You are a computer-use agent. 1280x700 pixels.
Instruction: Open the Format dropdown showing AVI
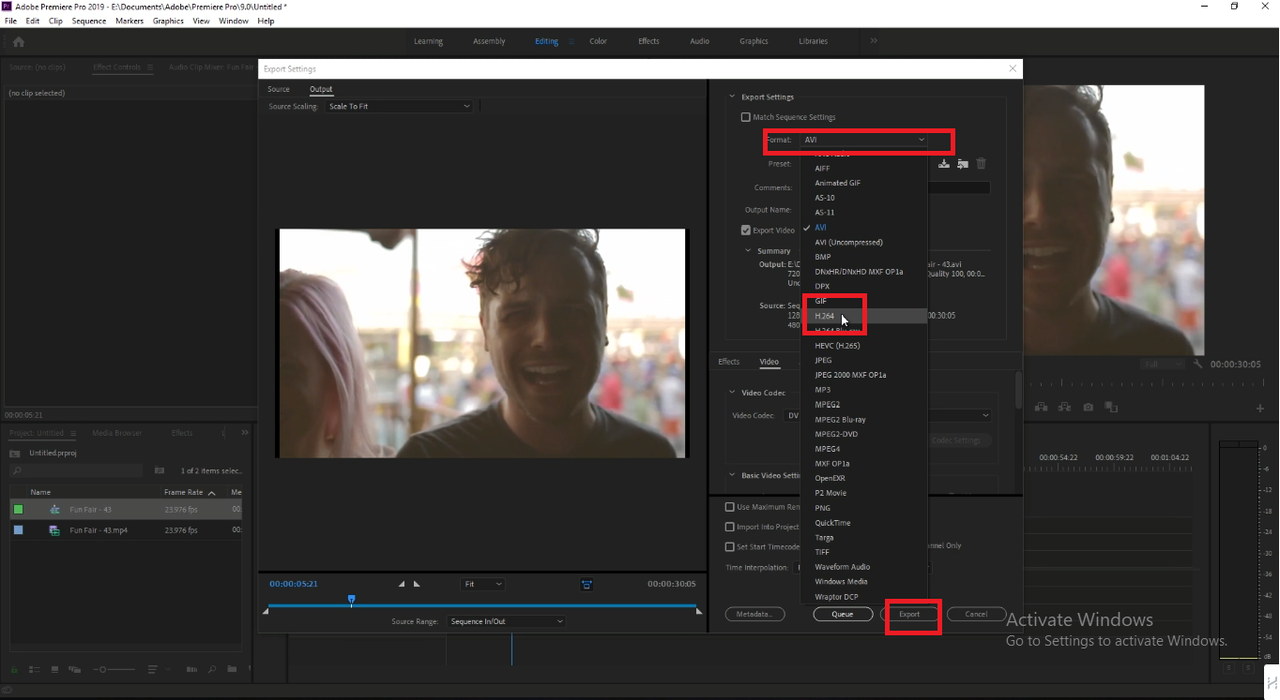tap(864, 140)
